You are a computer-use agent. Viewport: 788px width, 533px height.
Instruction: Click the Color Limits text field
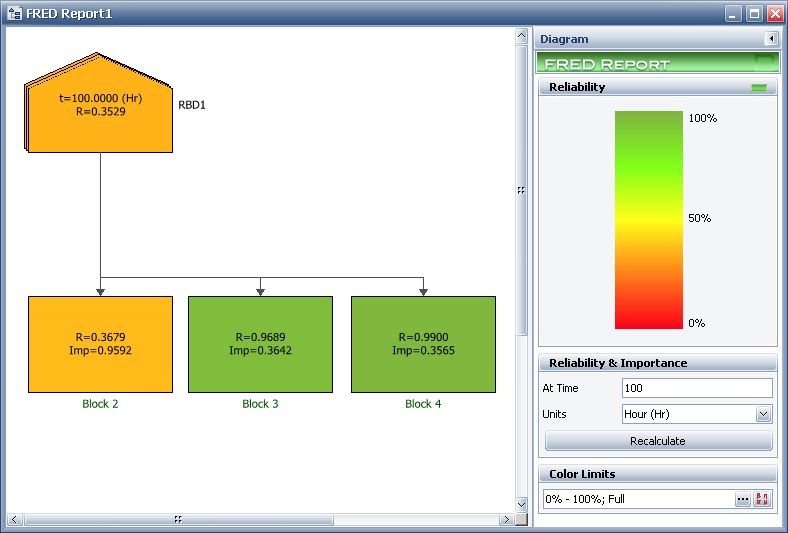tap(637, 499)
